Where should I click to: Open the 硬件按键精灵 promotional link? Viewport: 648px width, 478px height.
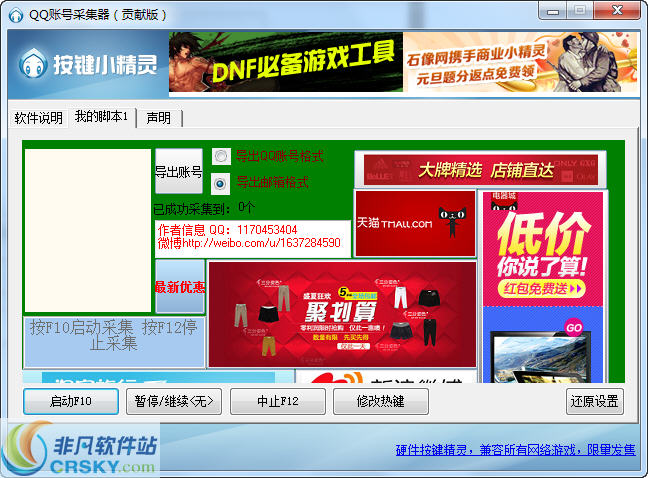515,450
